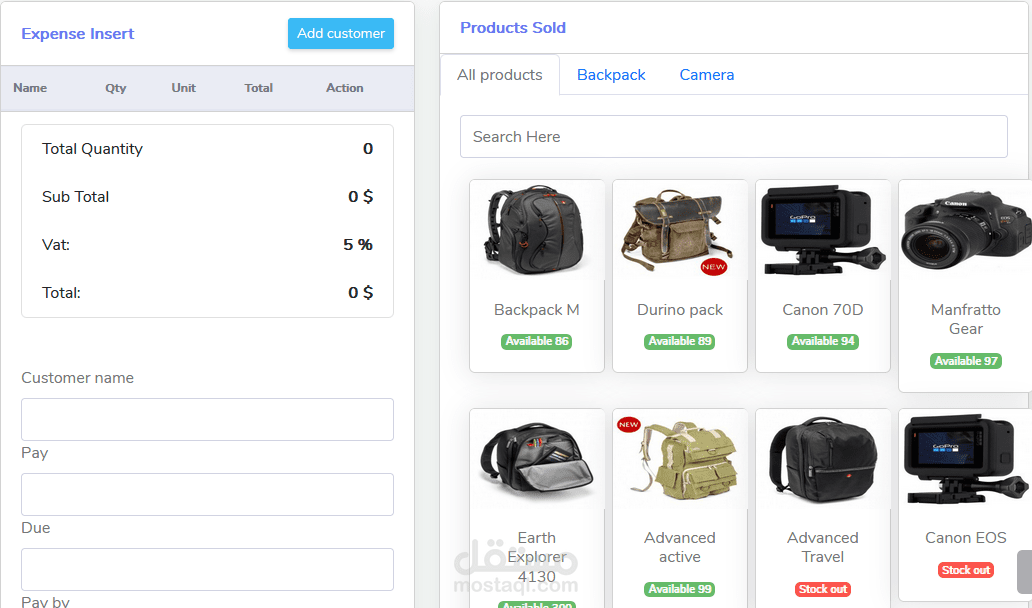Focus the Pay amount input field
The height and width of the screenshot is (608, 1032).
click(207, 495)
